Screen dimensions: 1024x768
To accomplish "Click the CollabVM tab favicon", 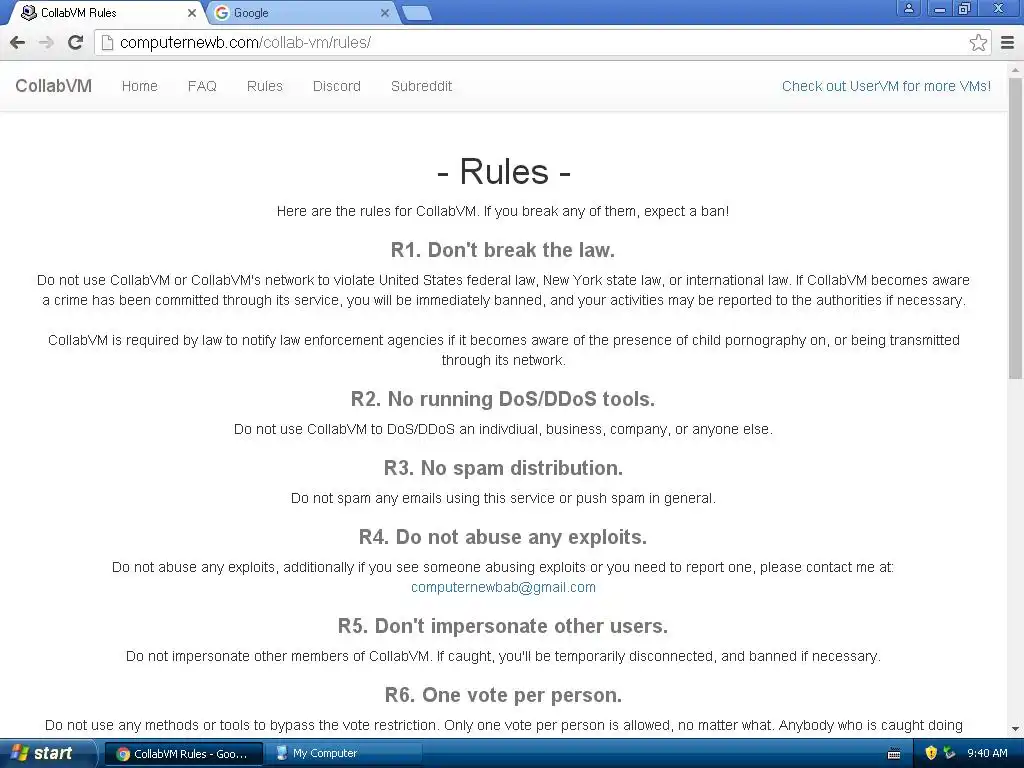I will tap(29, 12).
